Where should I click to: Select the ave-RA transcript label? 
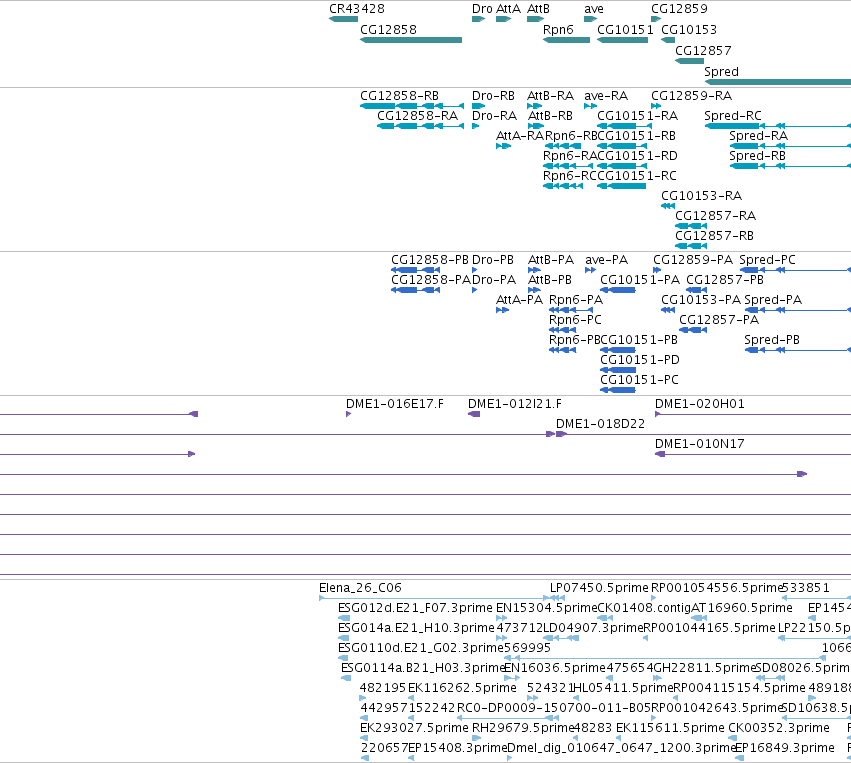tap(606, 96)
